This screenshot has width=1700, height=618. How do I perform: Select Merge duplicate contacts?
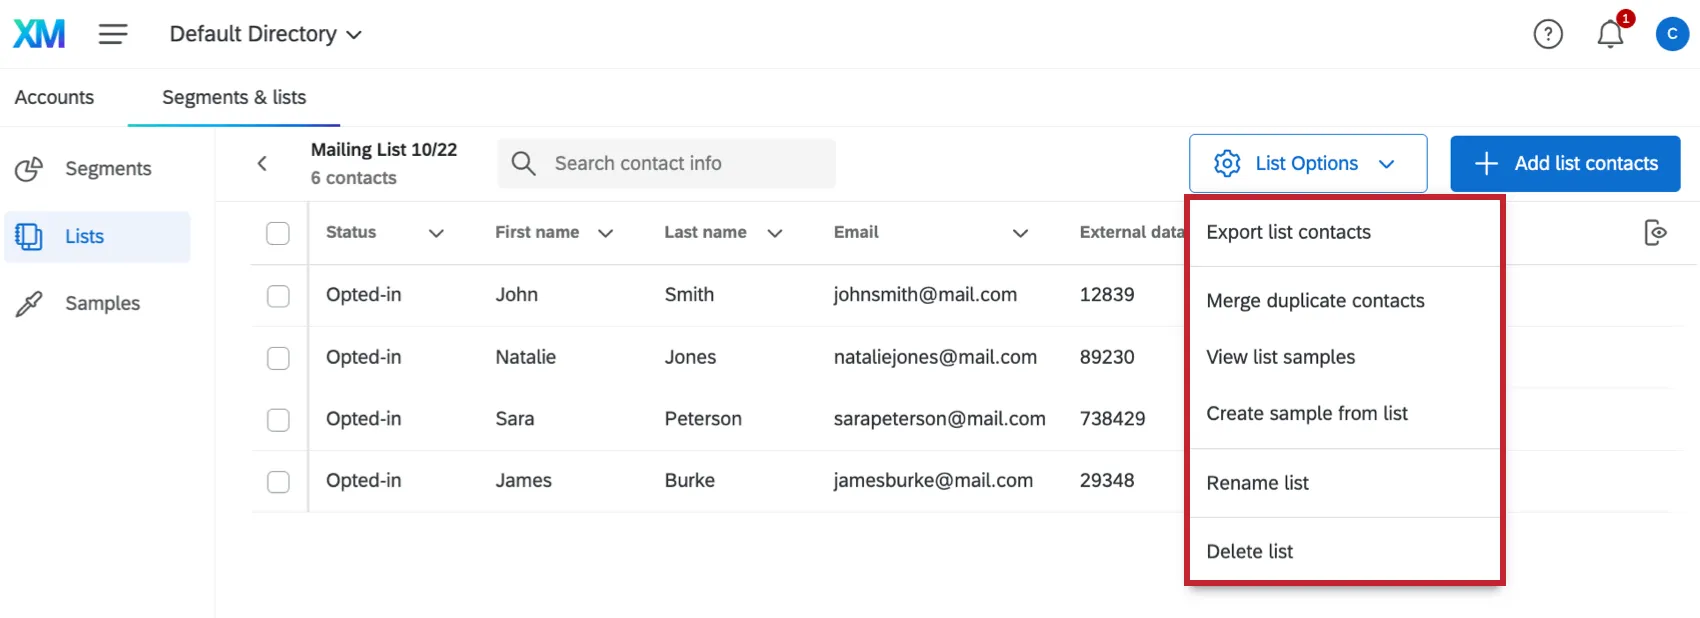point(1315,301)
